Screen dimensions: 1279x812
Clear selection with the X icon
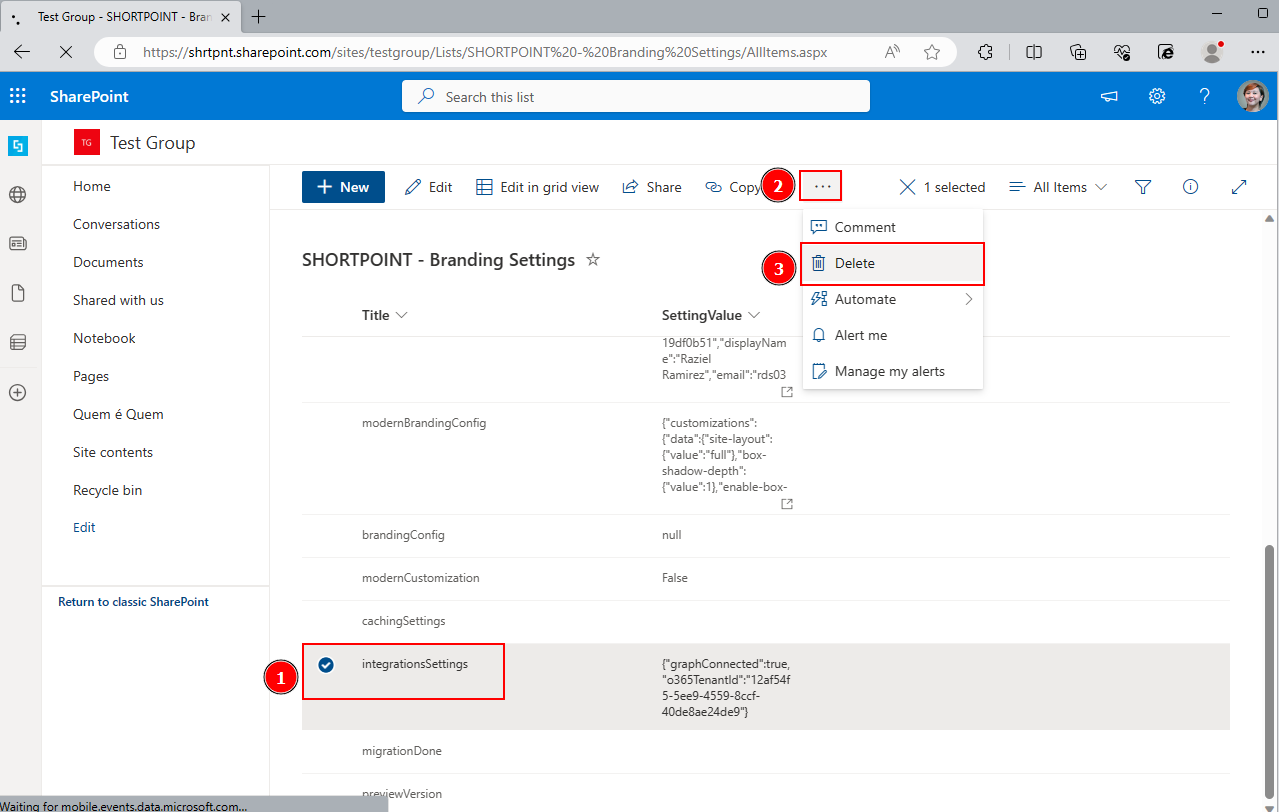tap(907, 187)
